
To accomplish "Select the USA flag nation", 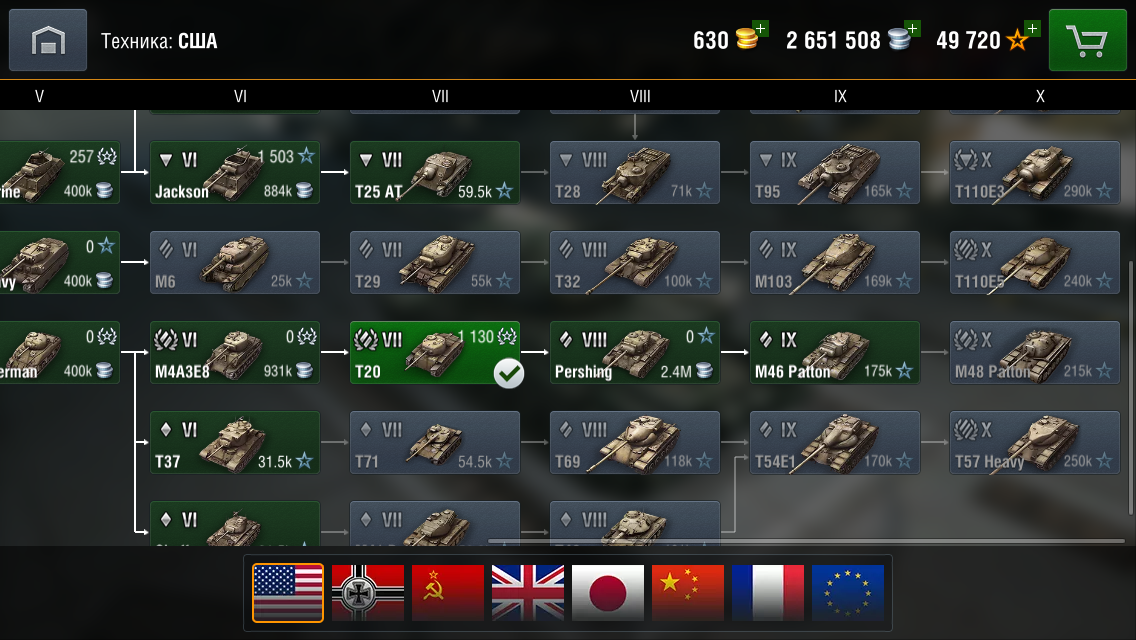I will (288, 593).
